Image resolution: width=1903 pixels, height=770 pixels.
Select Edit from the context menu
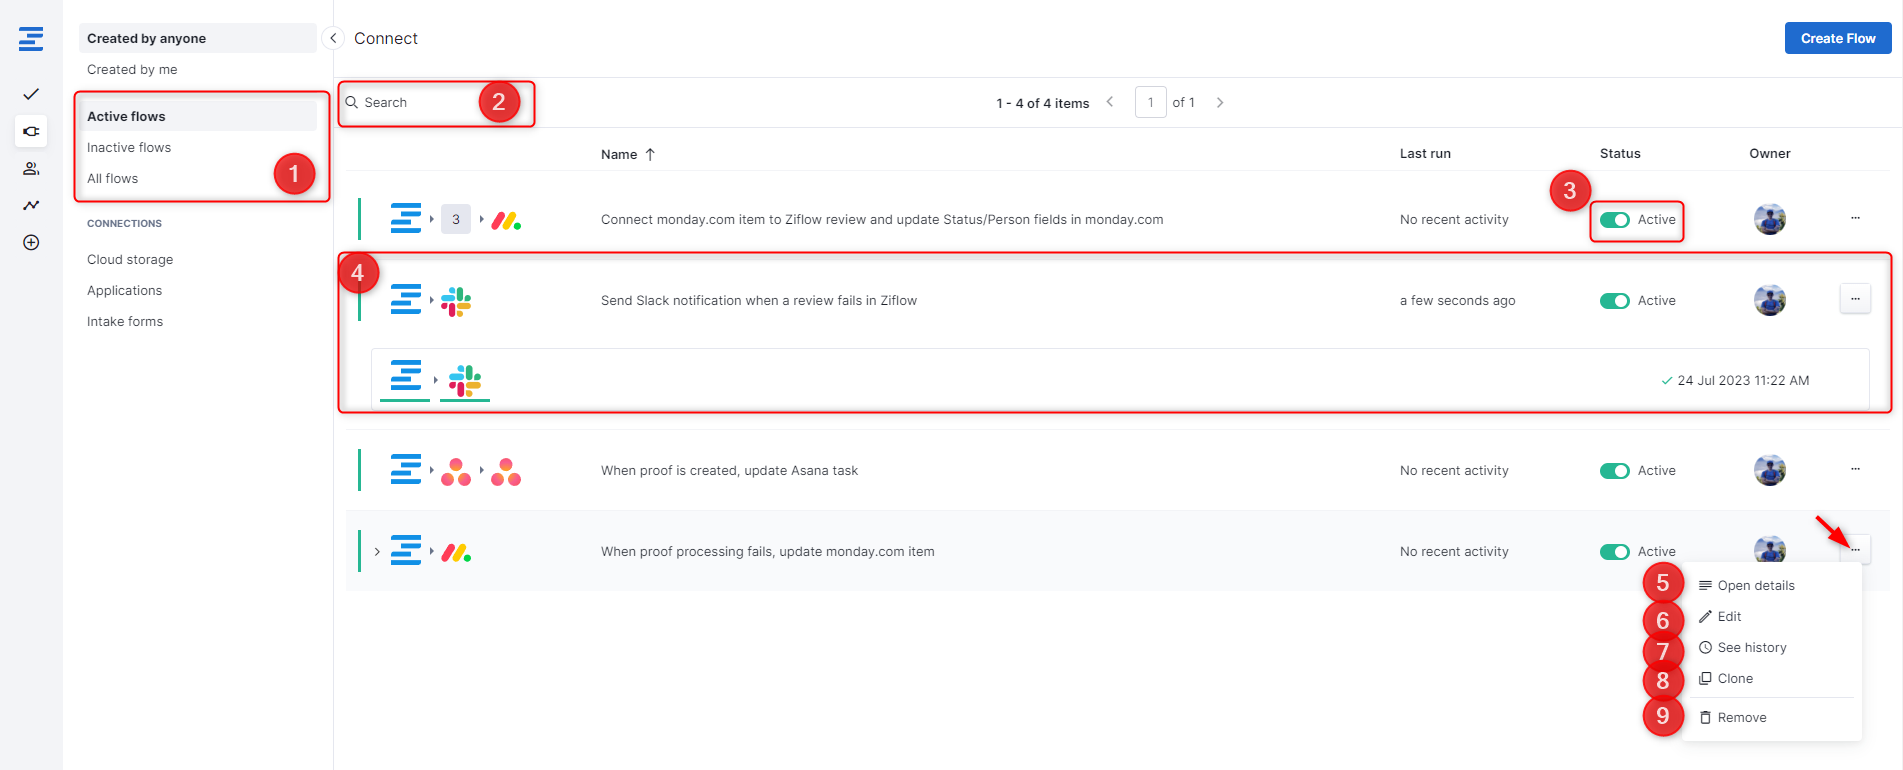(x=1729, y=617)
